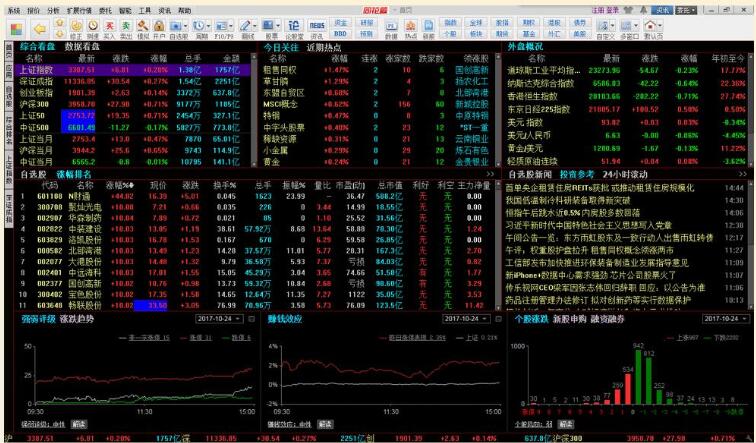Viewport: 756px width, 443px height.
Task: Open the 多窗口 multi-window icon
Action: pos(626,26)
